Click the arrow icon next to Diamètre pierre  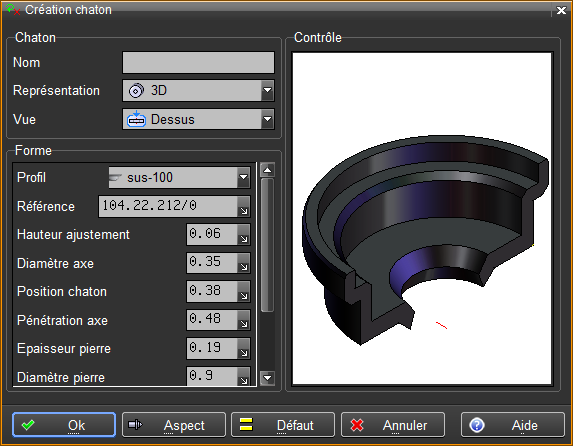[244, 377]
